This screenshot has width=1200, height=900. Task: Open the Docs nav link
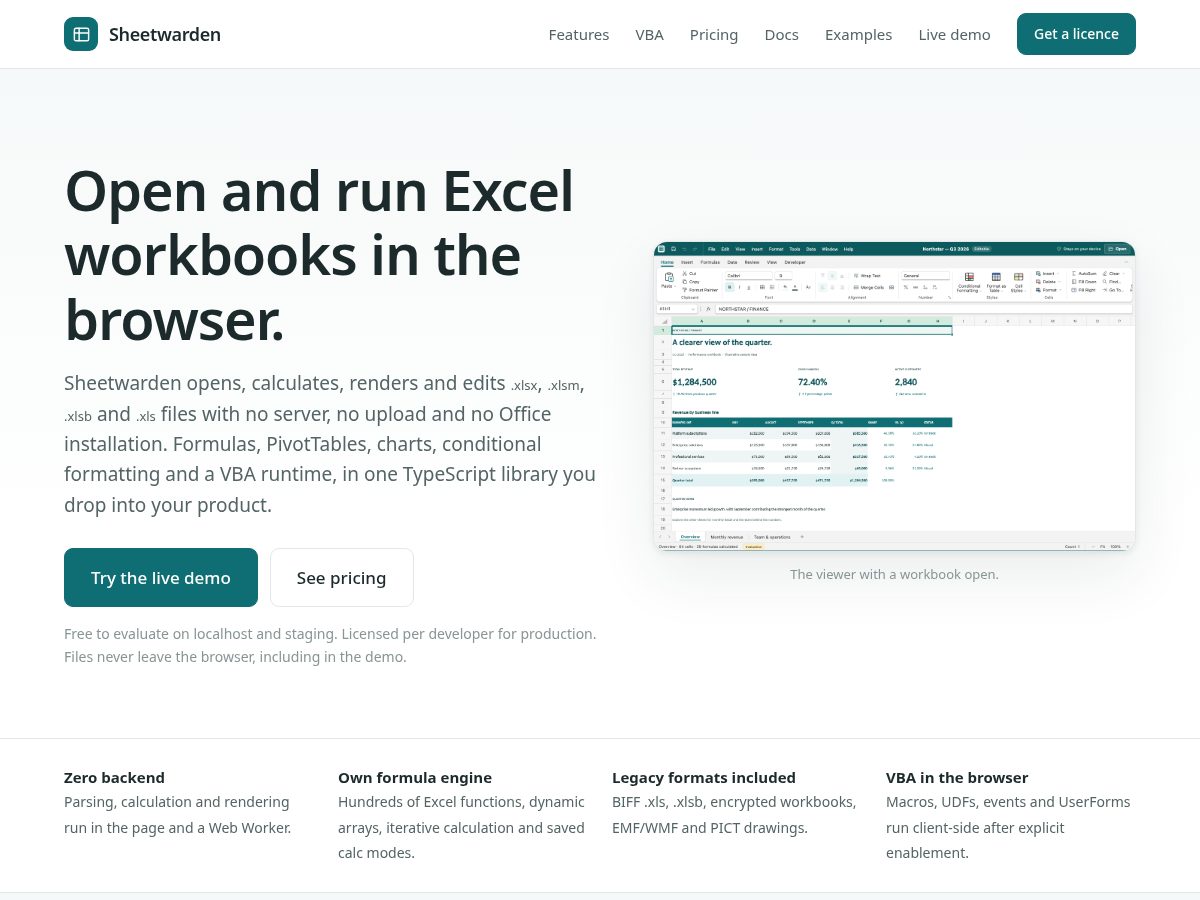tap(781, 34)
